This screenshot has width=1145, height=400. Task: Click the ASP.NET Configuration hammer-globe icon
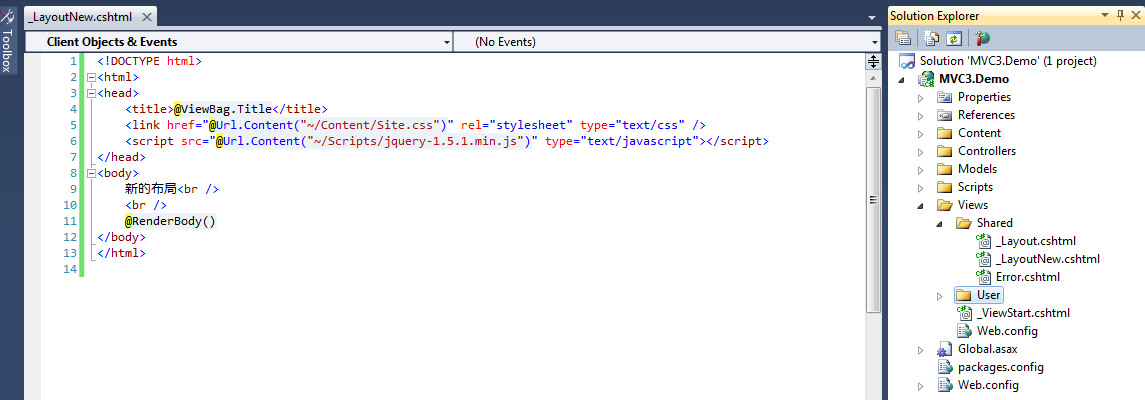click(983, 39)
